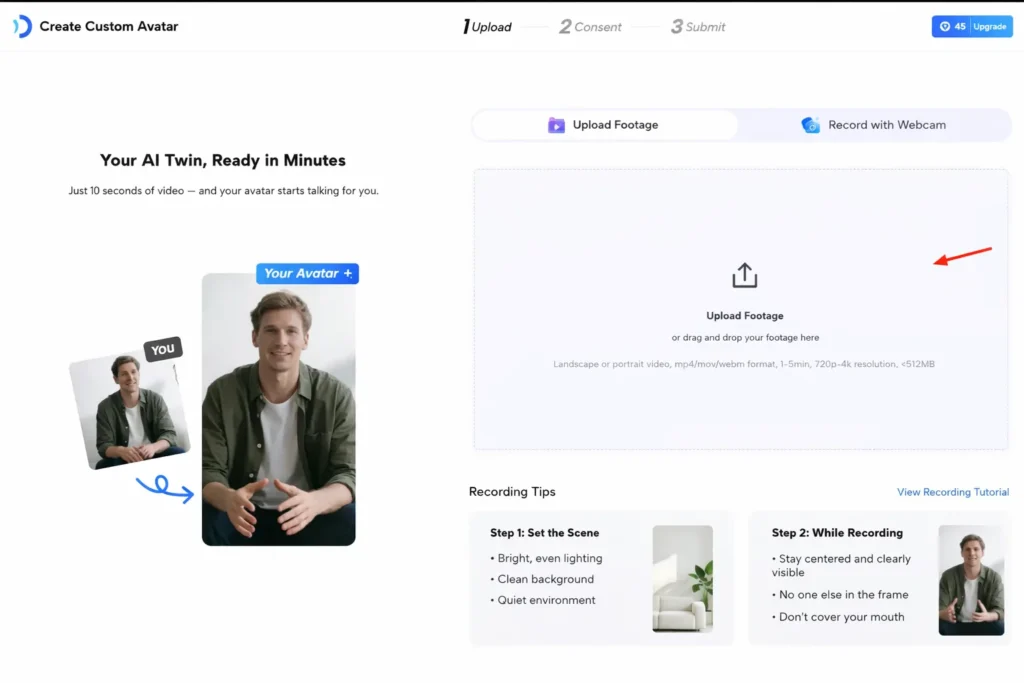
Task: Go to step 2 Consent
Action: tap(590, 27)
